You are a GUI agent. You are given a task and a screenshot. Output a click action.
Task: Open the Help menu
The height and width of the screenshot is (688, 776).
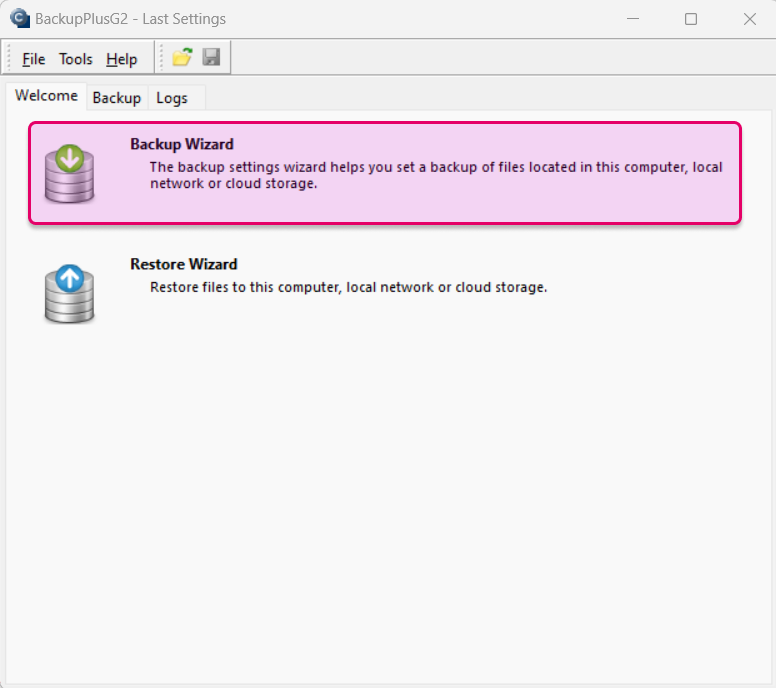click(121, 59)
